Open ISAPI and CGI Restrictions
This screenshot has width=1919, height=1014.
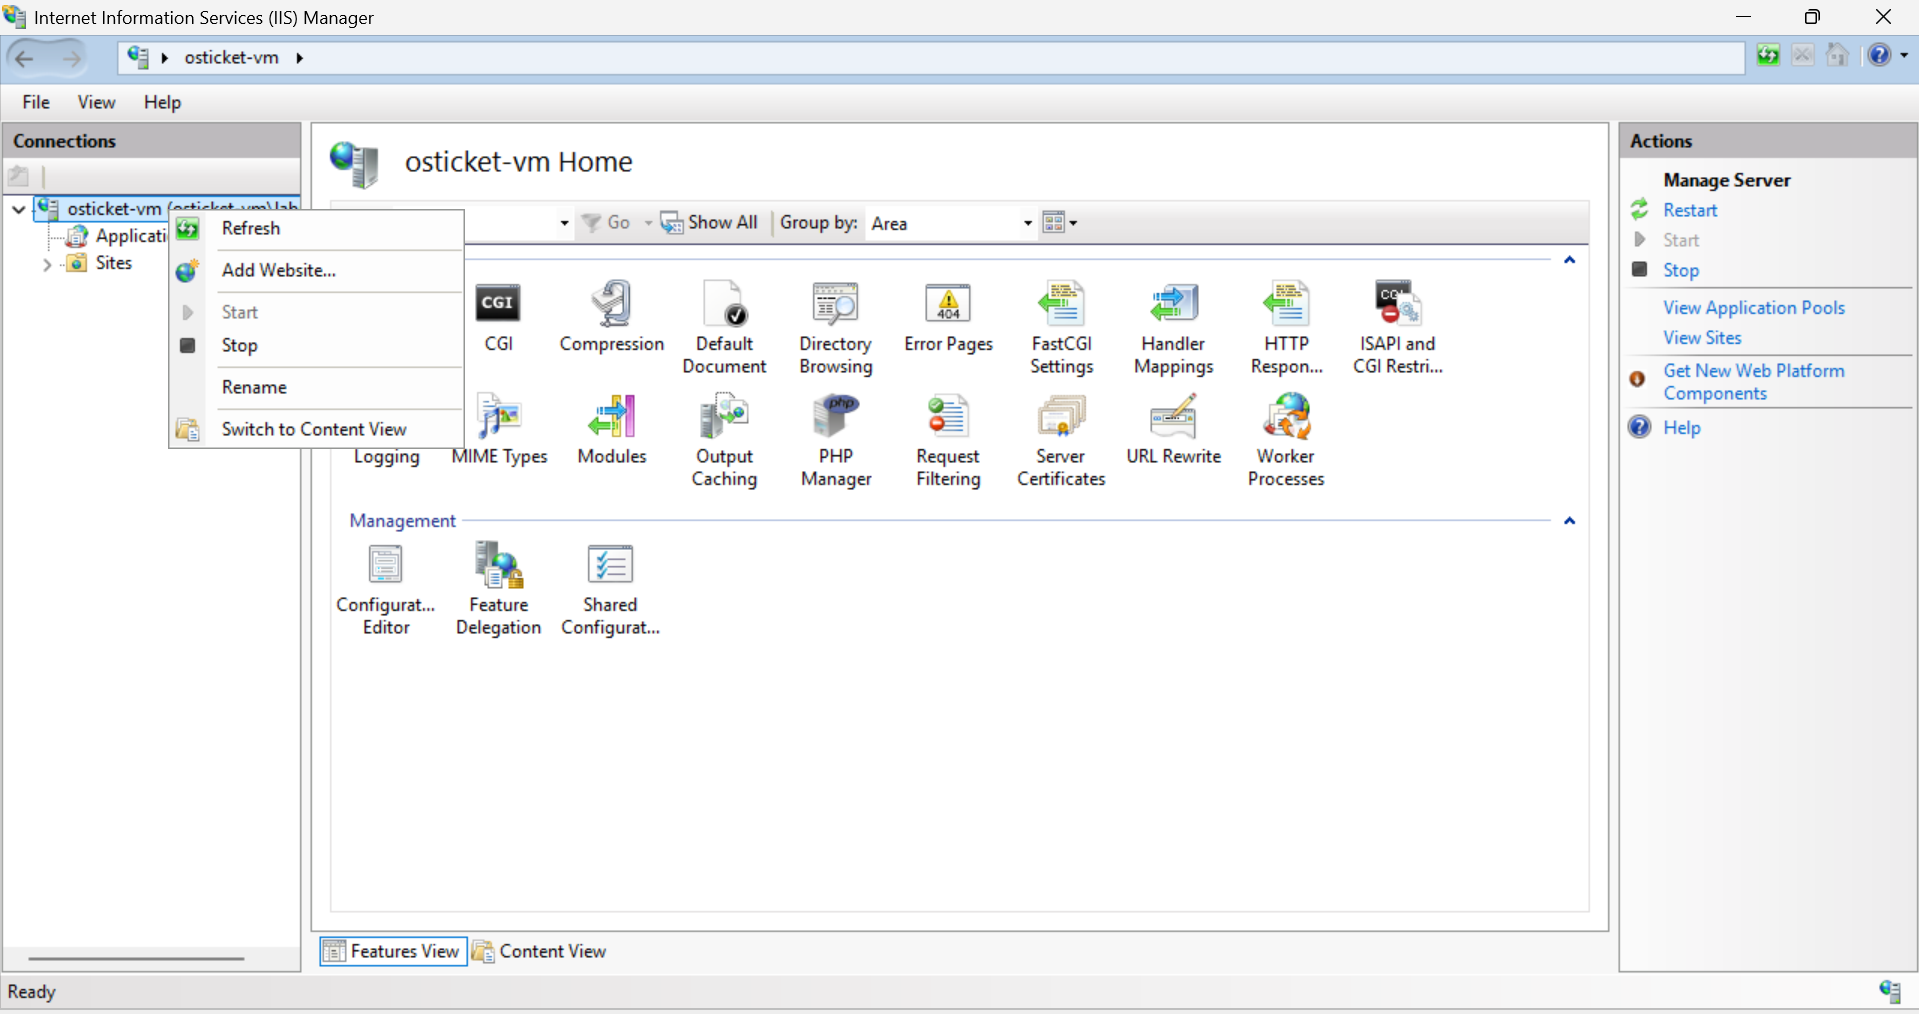pyautogui.click(x=1397, y=328)
